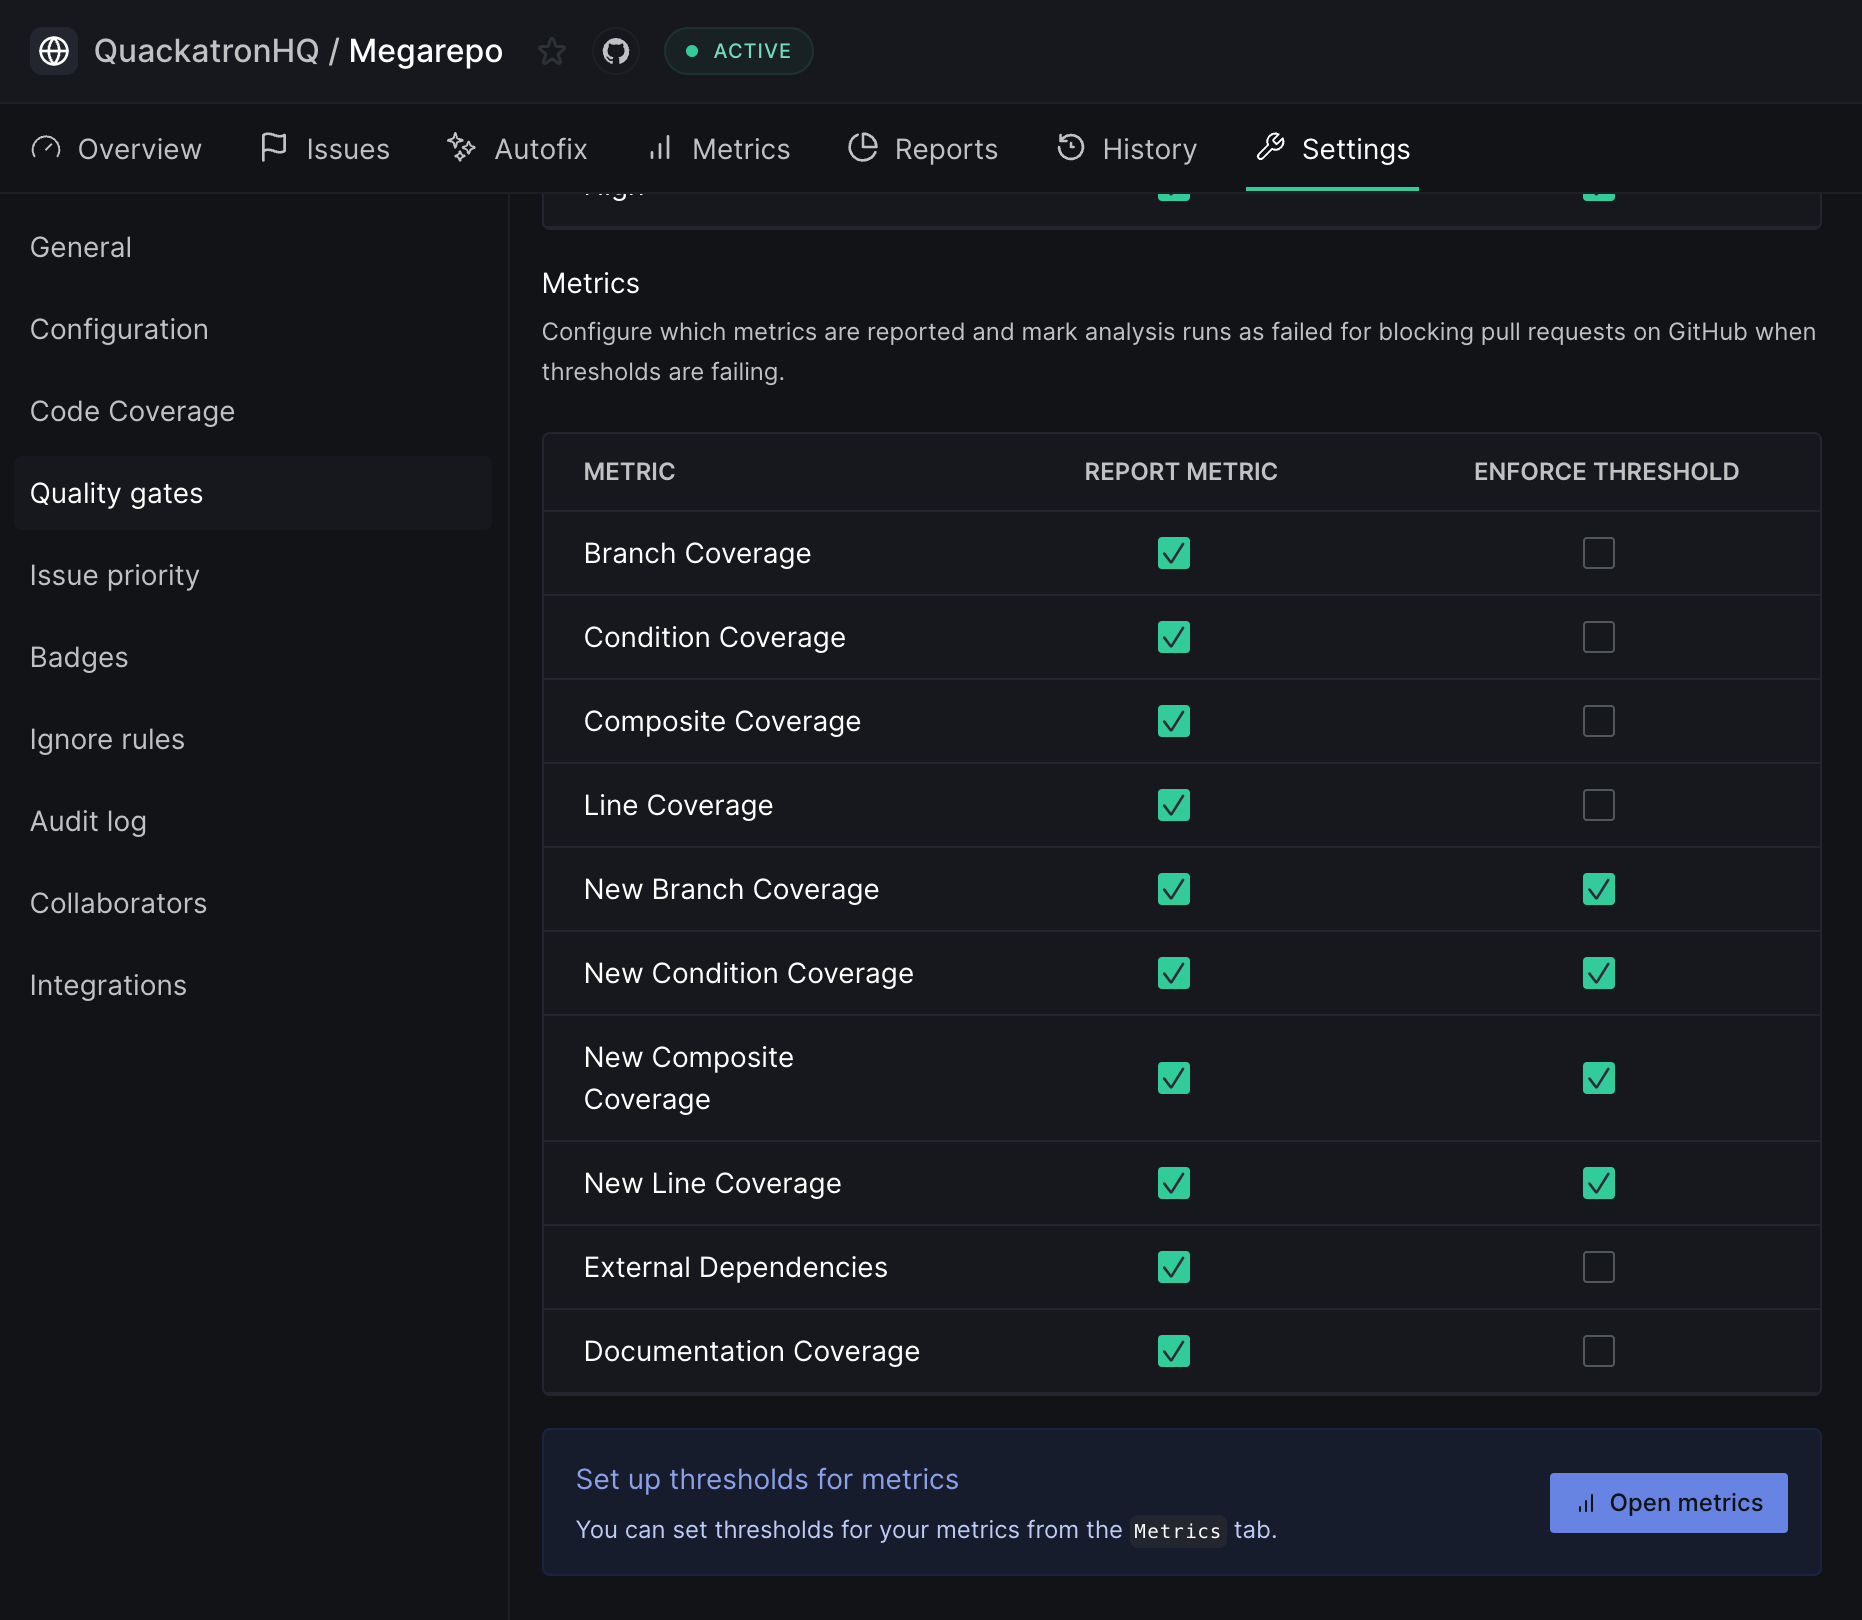Click the globe icon beside QuackatronHQ
Screen dimensions: 1862x1620
coord(54,51)
